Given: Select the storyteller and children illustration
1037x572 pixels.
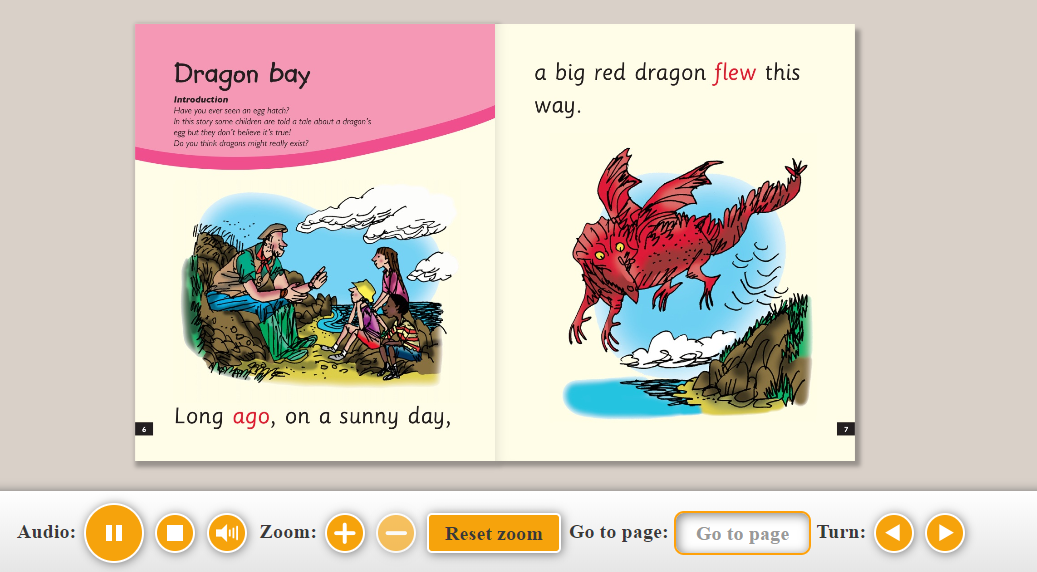Looking at the screenshot, I should click(319, 286).
